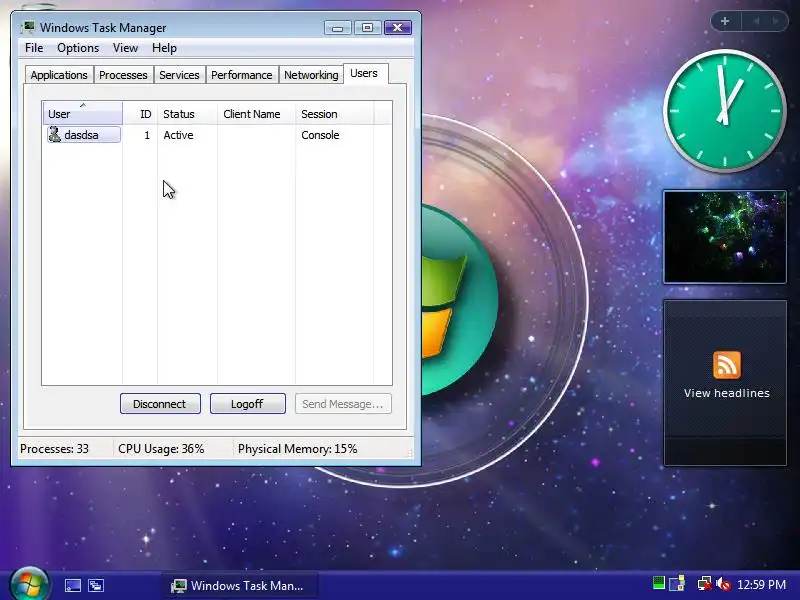Open the File menu
The width and height of the screenshot is (800, 600).
[34, 48]
